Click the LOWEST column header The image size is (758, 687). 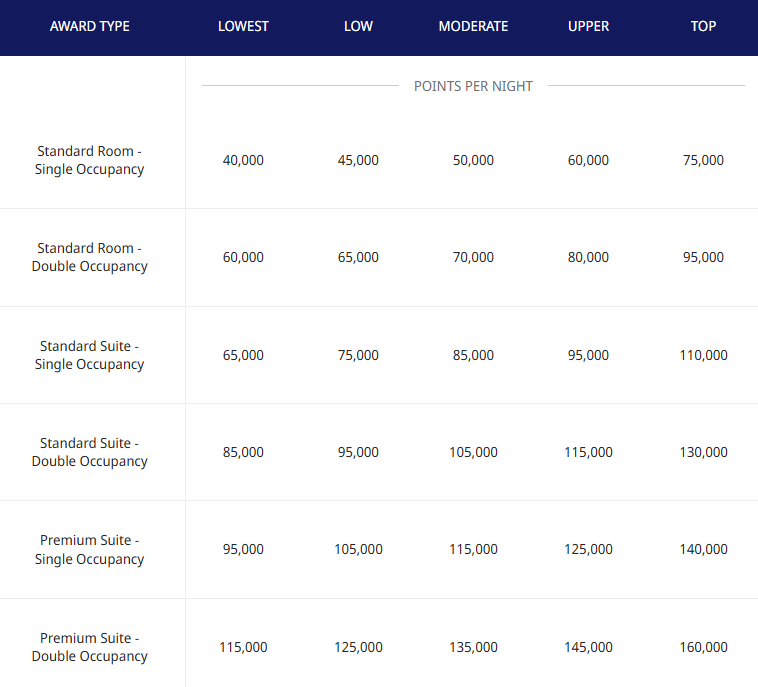click(243, 26)
